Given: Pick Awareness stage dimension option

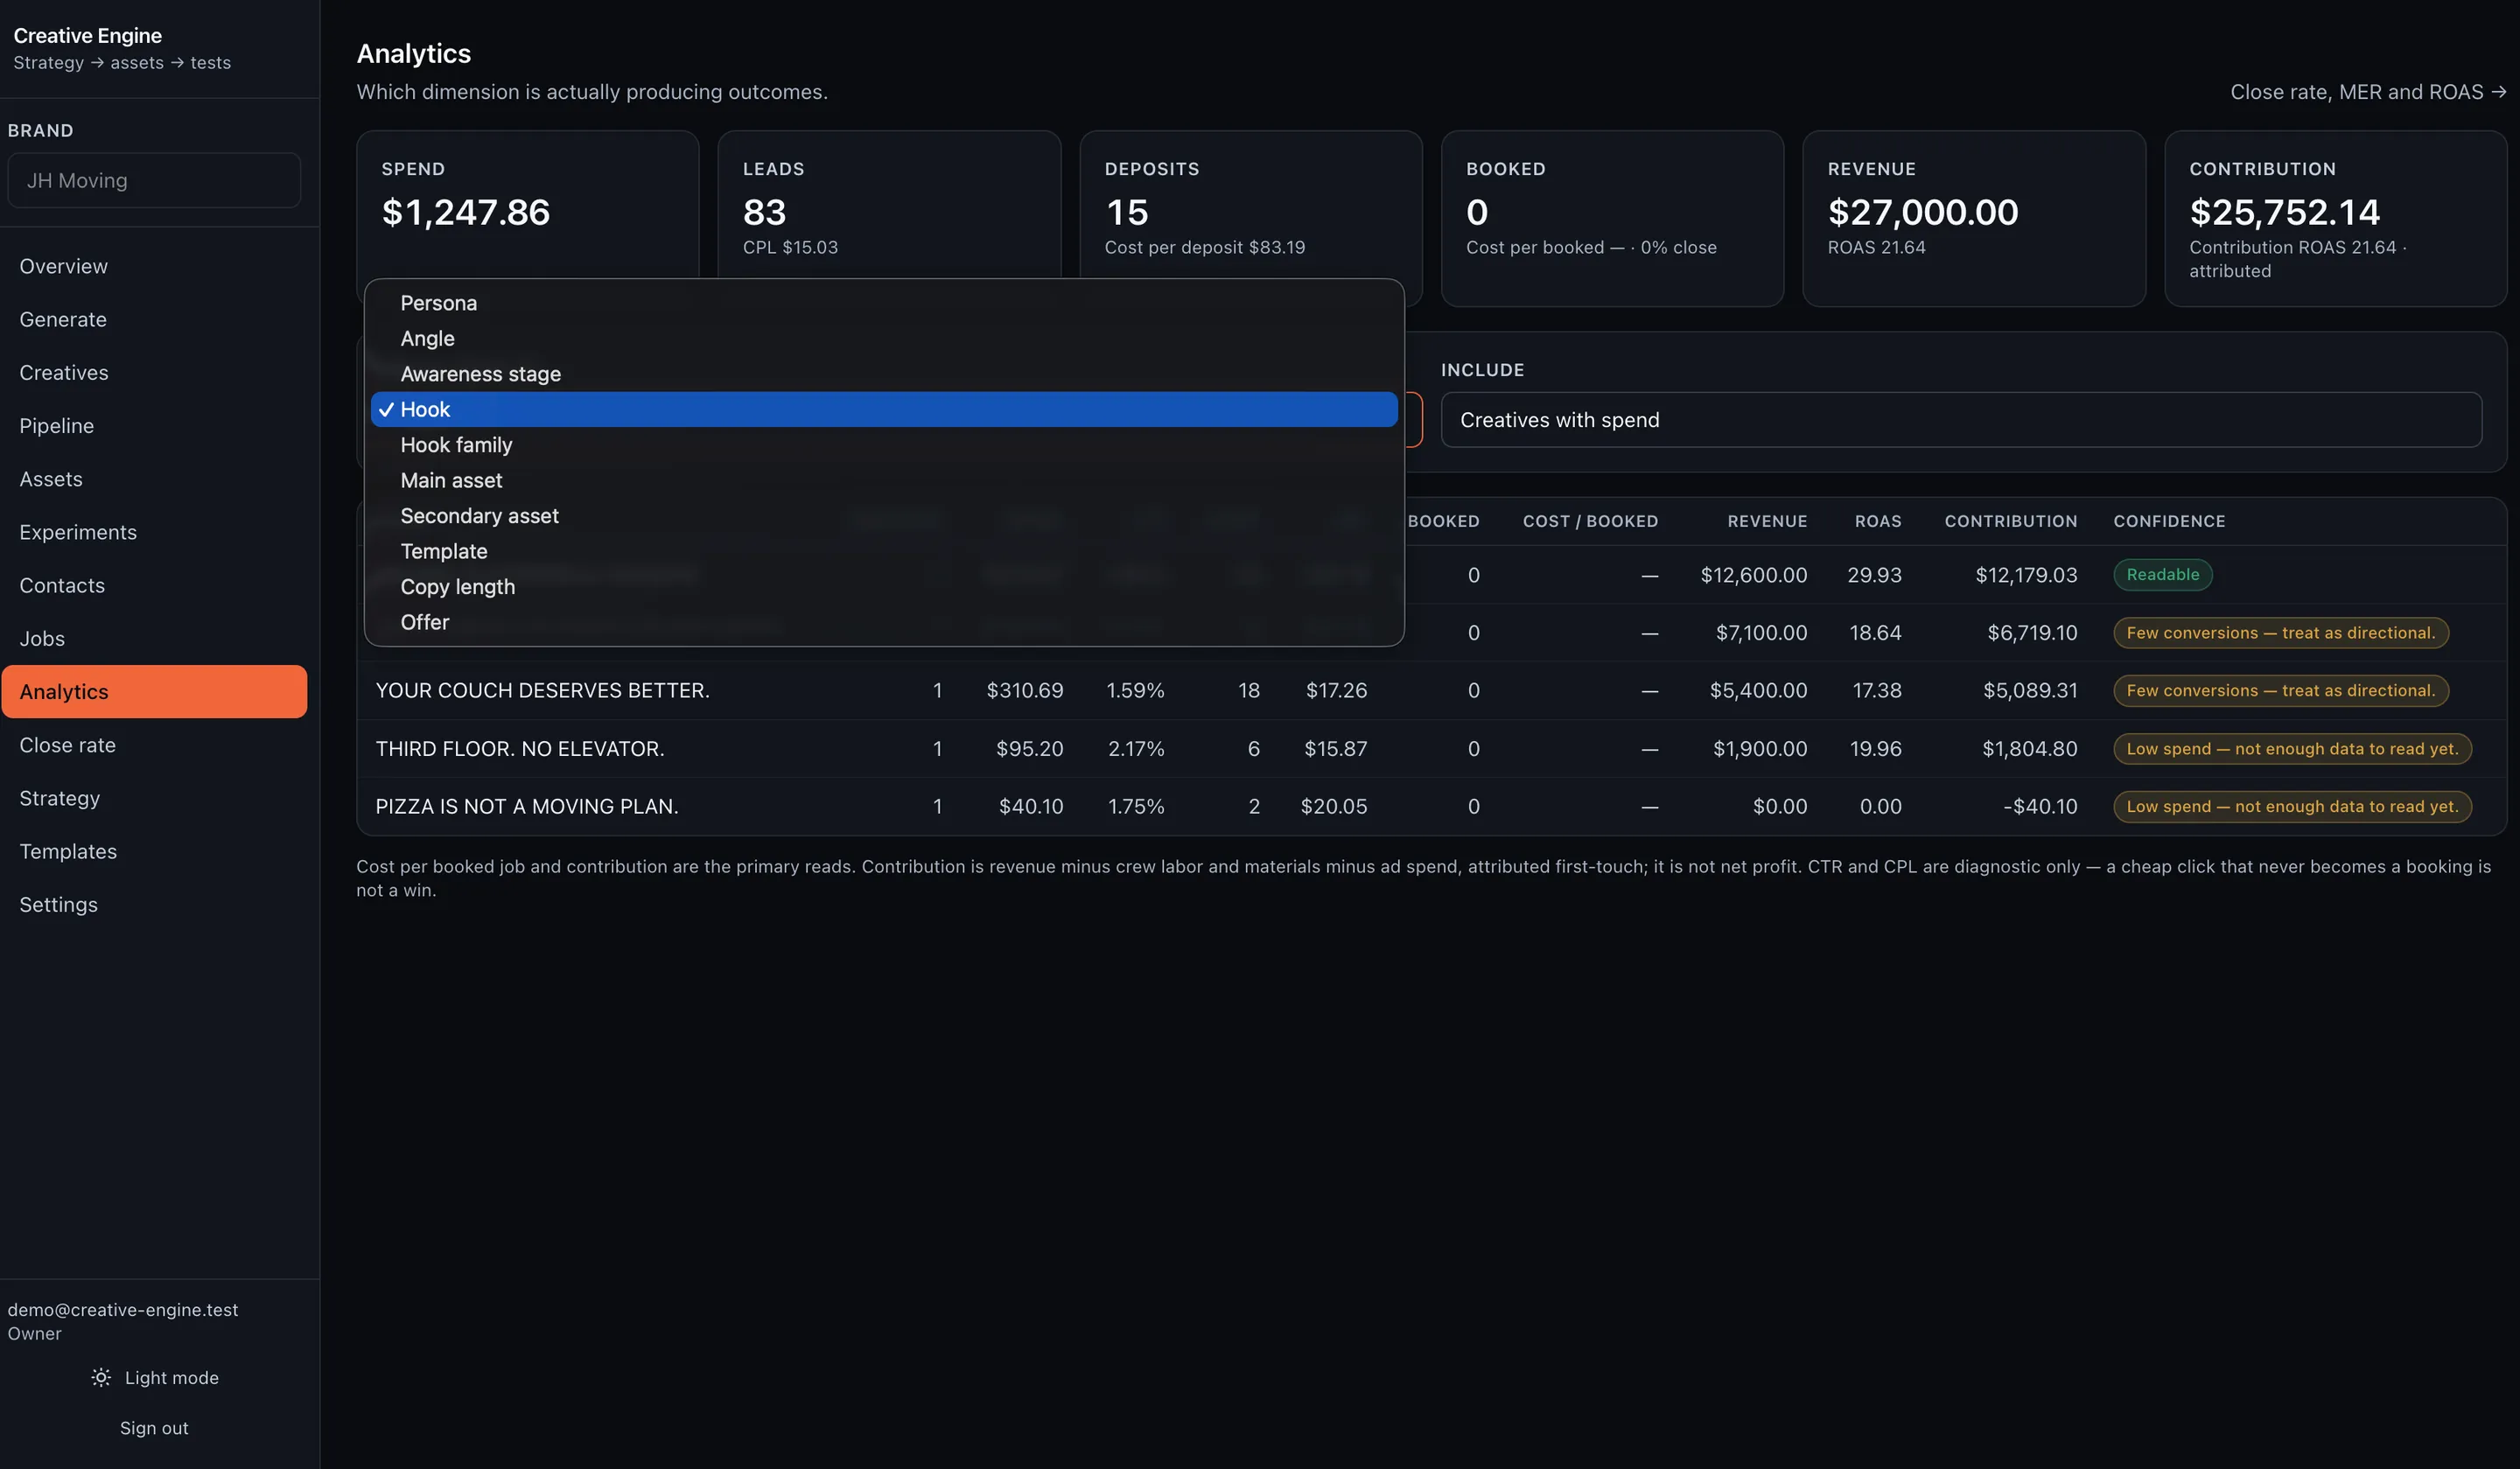Looking at the screenshot, I should [884, 374].
